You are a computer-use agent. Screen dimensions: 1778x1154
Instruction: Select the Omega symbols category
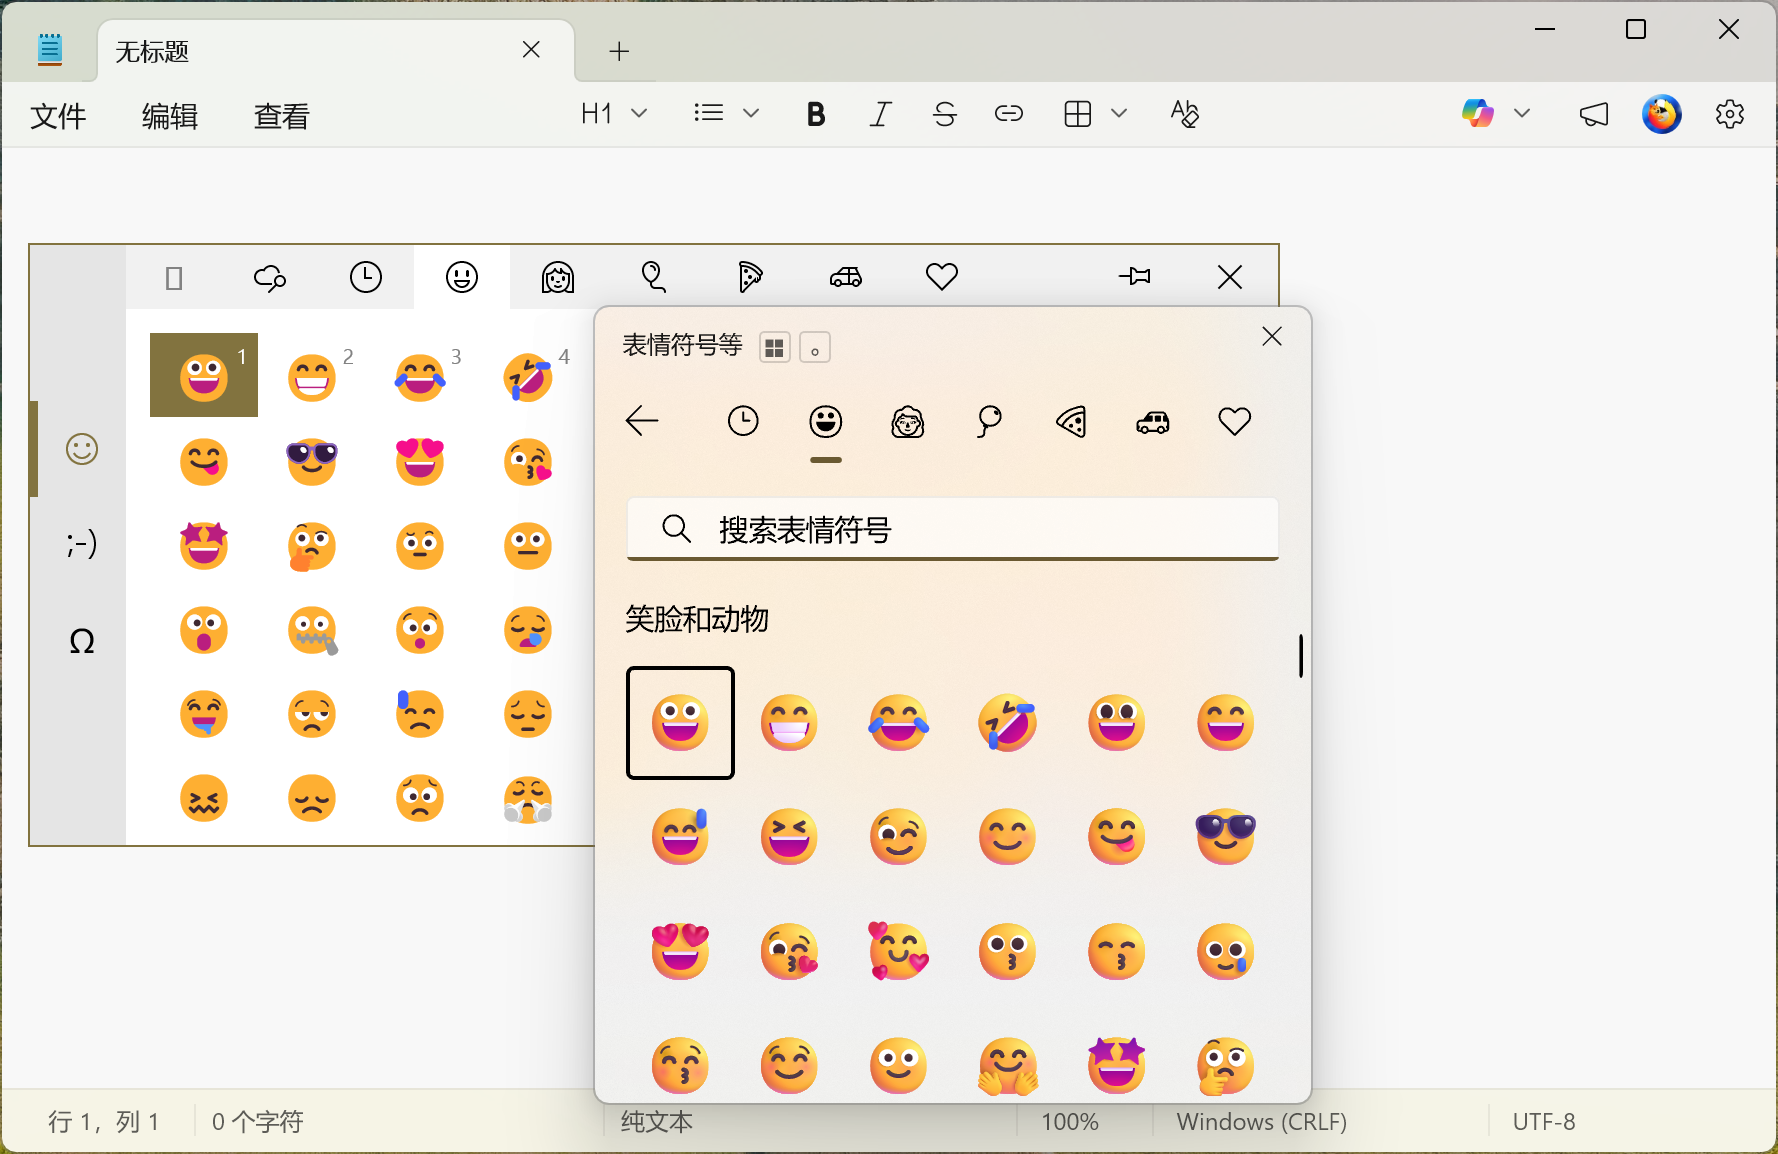[x=82, y=641]
